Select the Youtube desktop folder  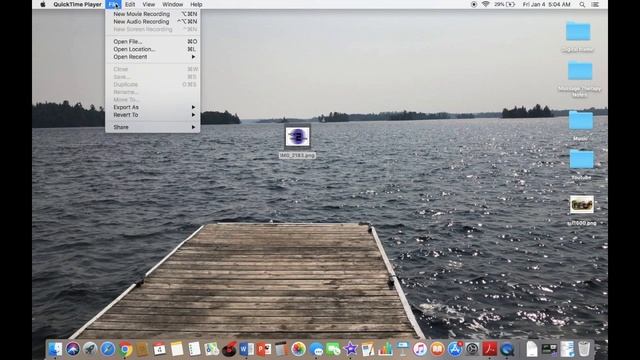point(581,159)
